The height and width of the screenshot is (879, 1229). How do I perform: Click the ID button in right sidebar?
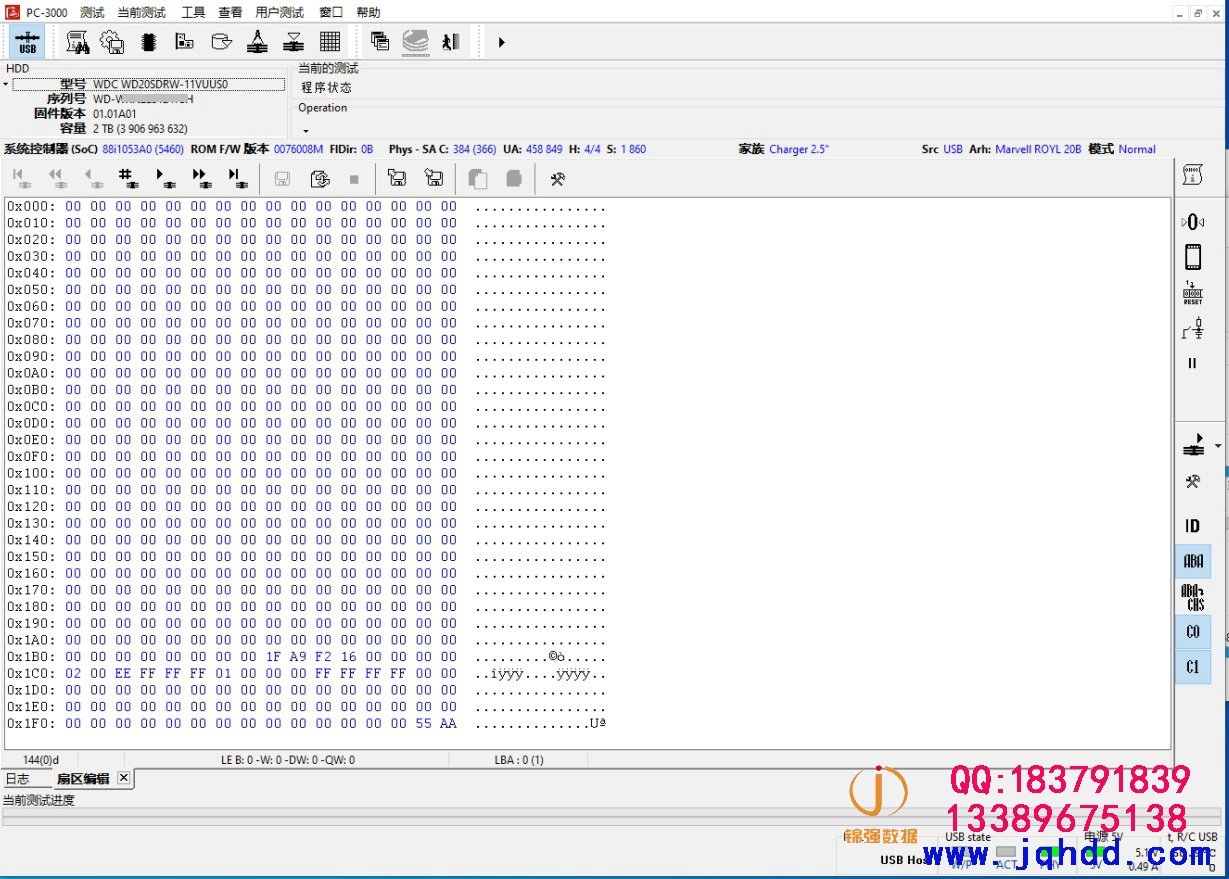[x=1192, y=526]
